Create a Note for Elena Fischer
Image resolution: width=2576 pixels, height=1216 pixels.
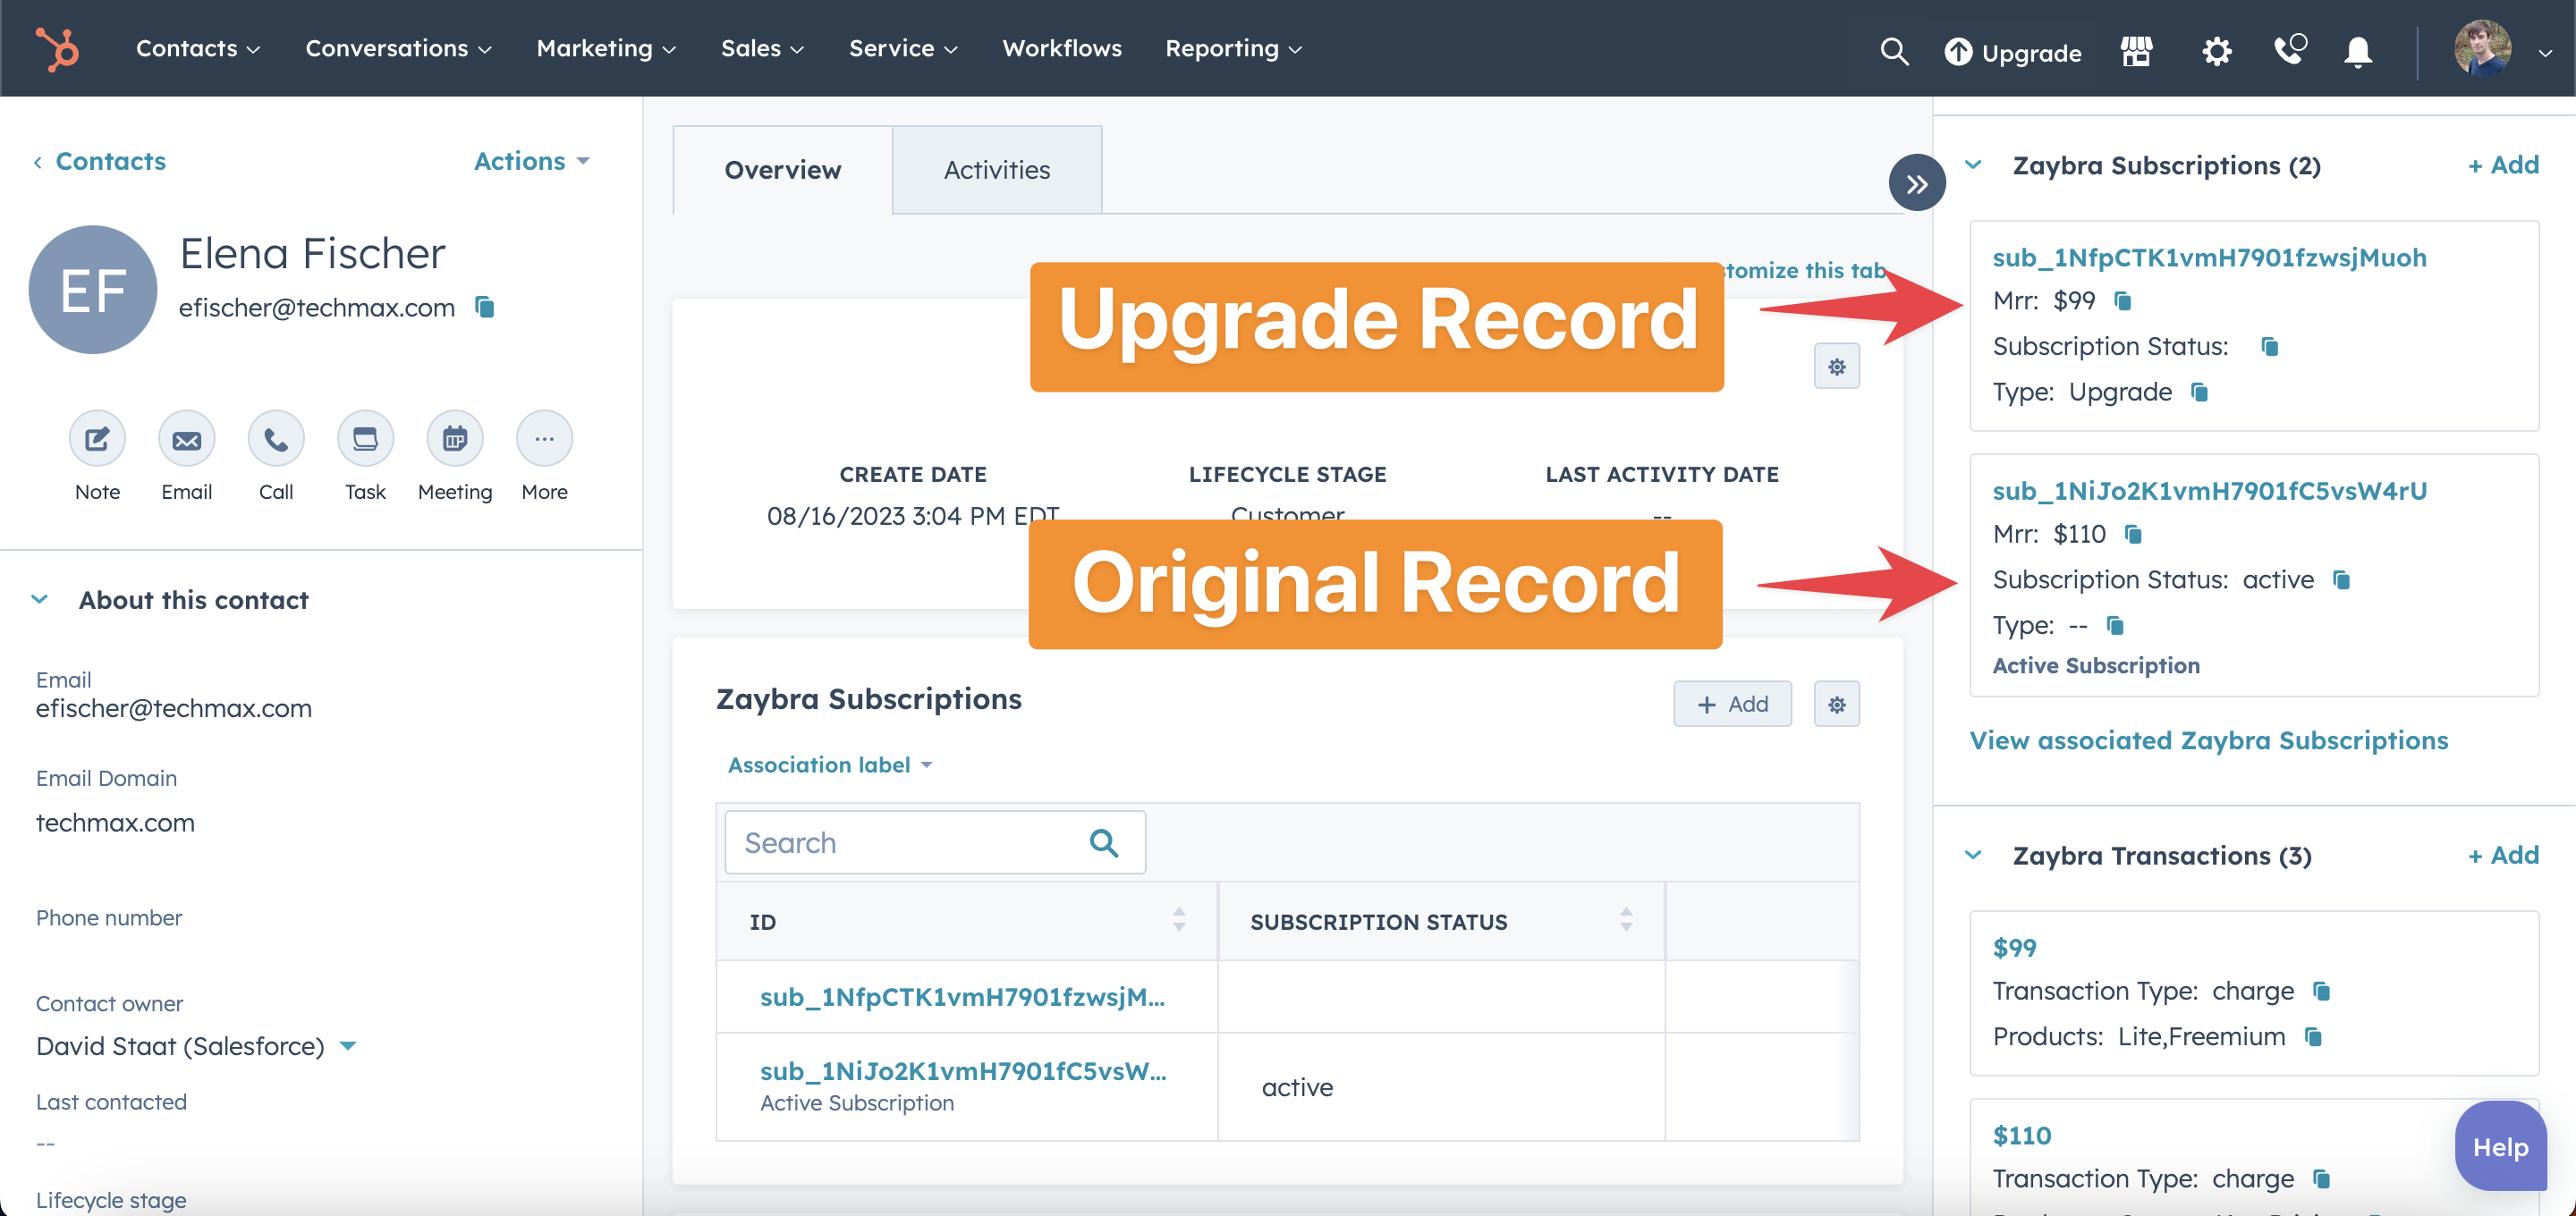click(96, 438)
